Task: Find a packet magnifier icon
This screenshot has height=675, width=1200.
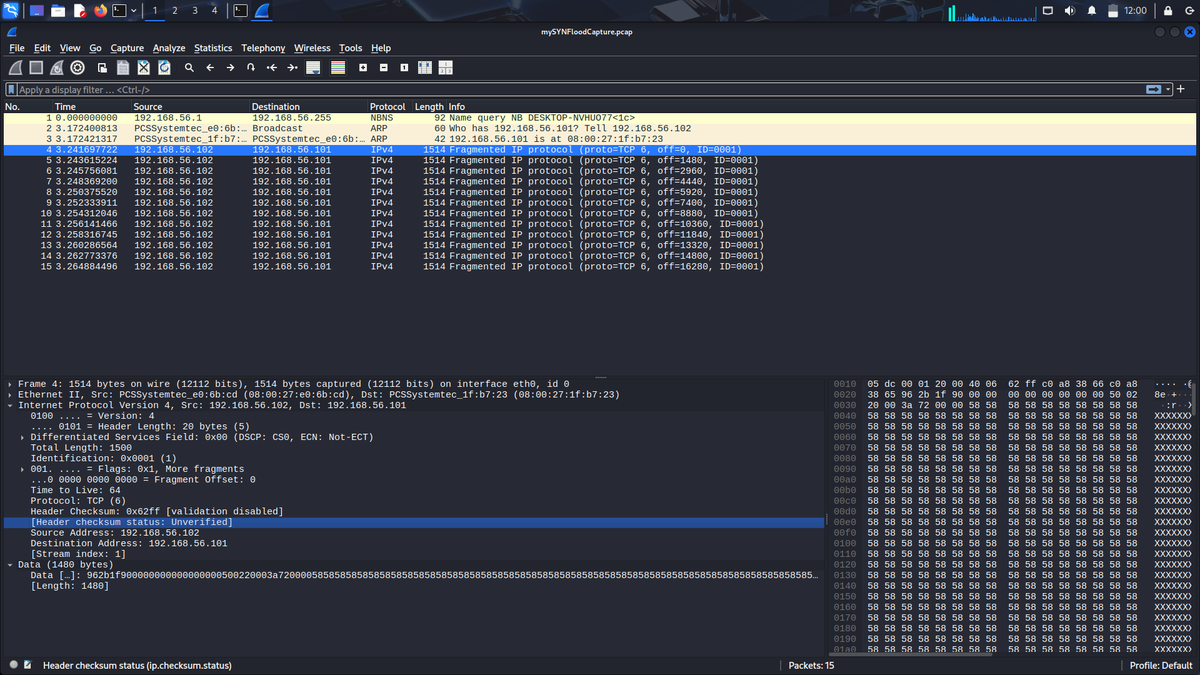Action: [189, 68]
